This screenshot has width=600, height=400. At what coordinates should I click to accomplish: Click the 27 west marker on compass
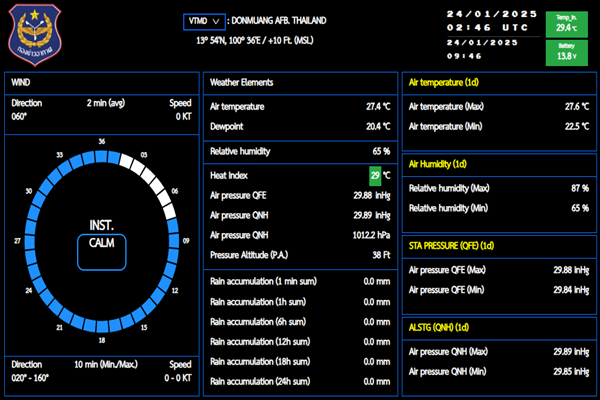(x=17, y=241)
